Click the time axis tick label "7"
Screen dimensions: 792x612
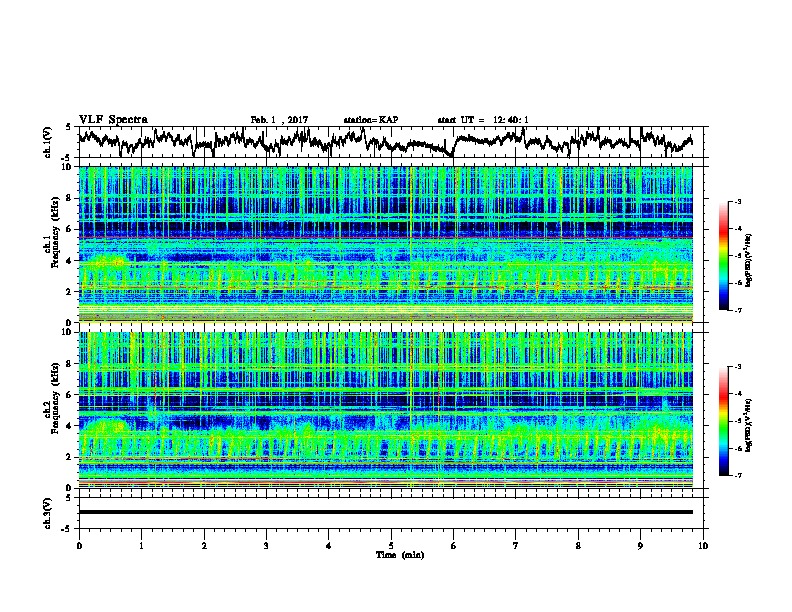coord(516,546)
